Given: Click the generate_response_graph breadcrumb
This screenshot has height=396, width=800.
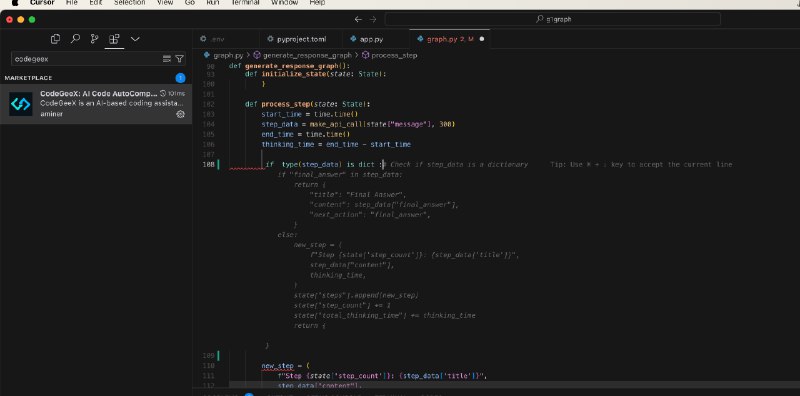Looking at the screenshot, I should [x=307, y=55].
